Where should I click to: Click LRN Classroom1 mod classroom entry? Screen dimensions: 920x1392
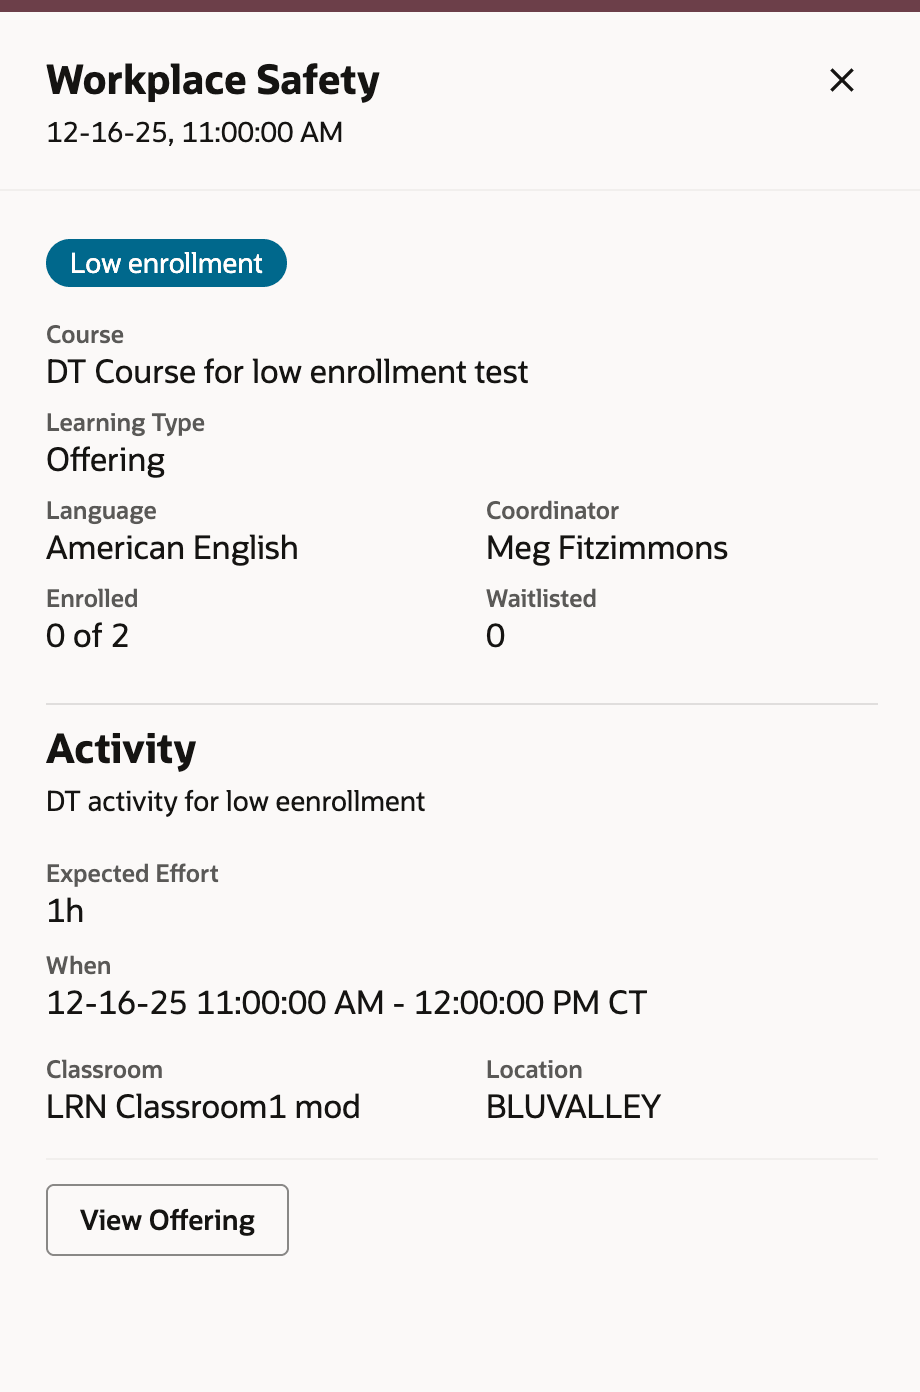click(x=203, y=1106)
